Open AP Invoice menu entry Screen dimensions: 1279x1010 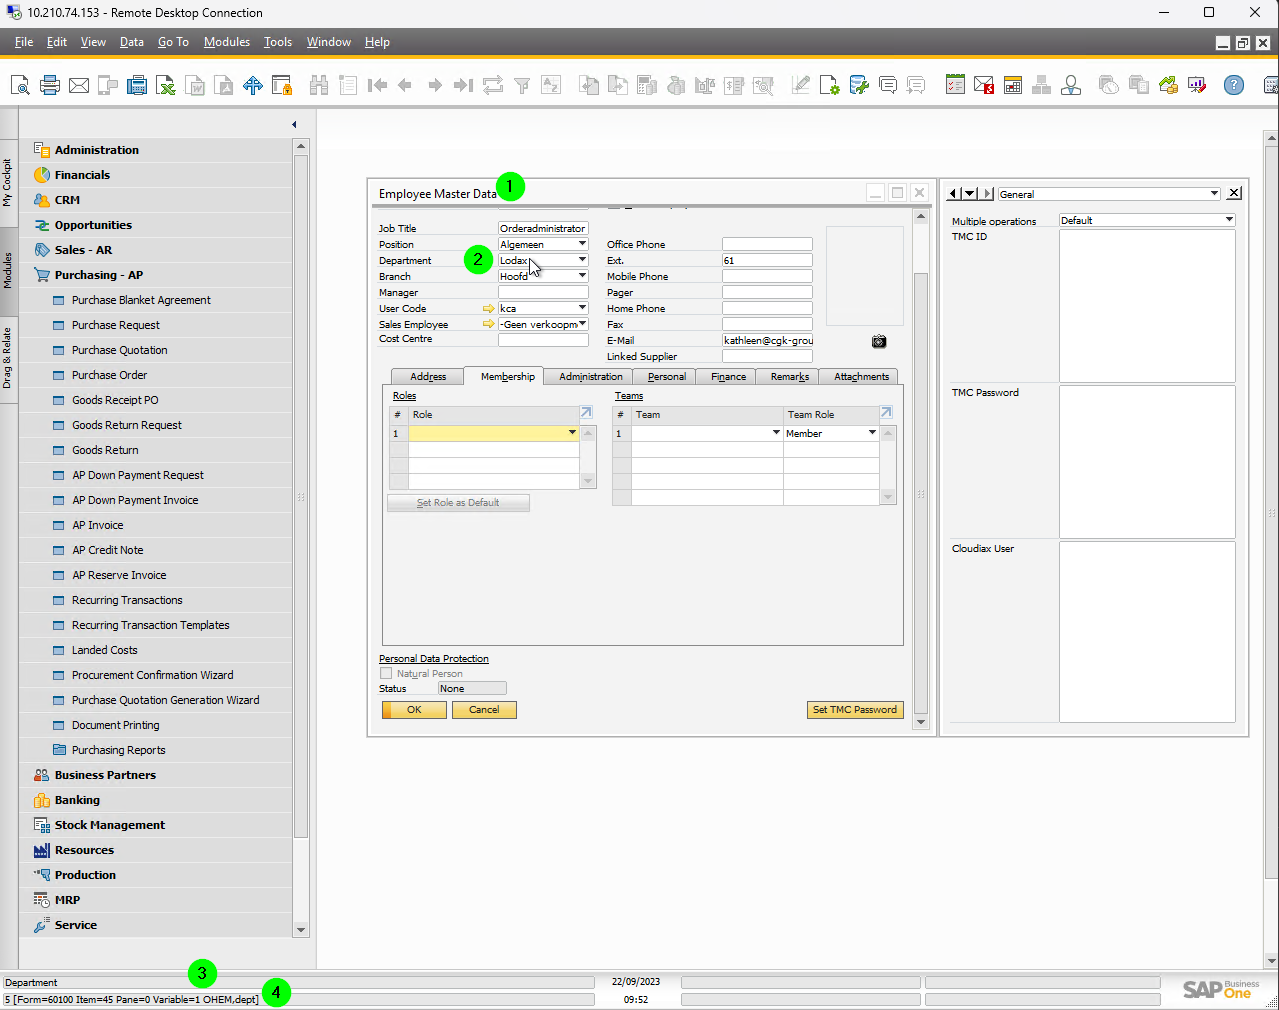(x=98, y=525)
